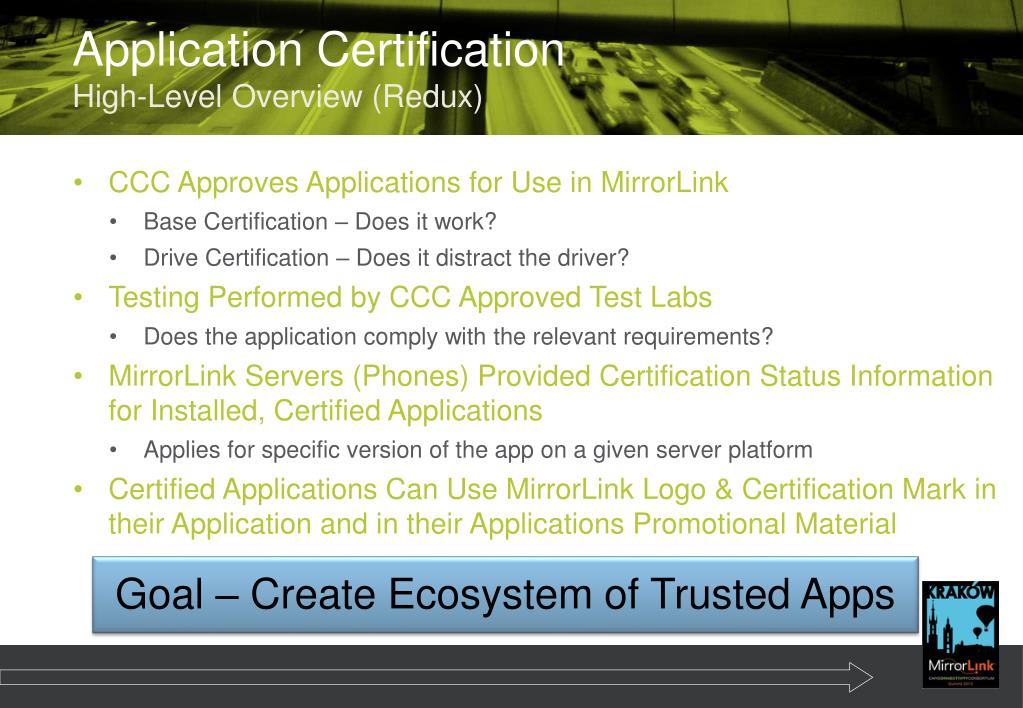
Task: Select the High-Level Overview (Redux) subtitle
Action: click(278, 97)
